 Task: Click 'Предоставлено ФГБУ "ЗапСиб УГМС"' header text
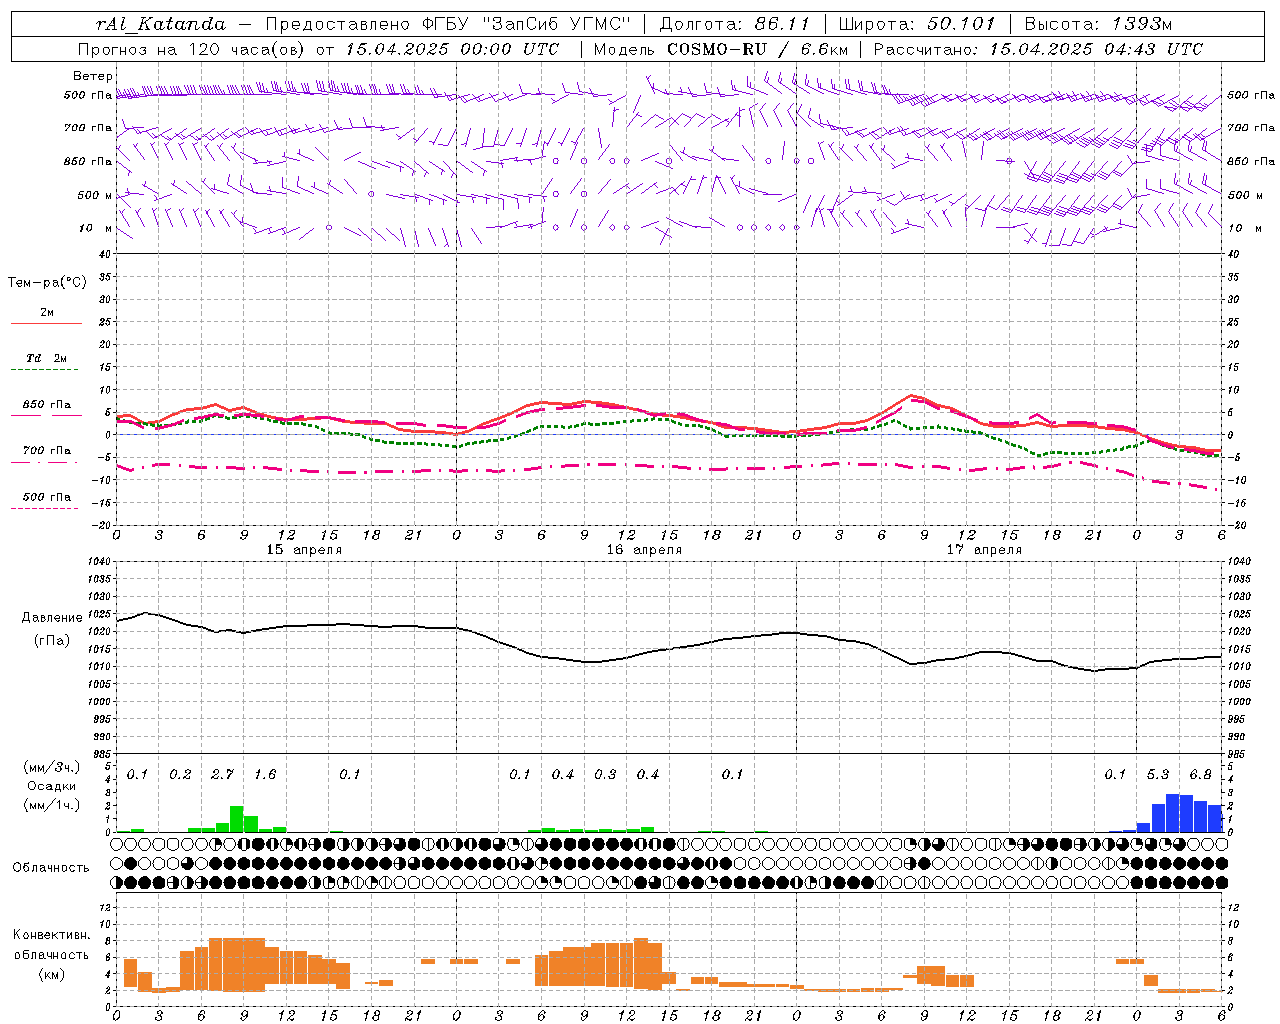pyautogui.click(x=449, y=24)
